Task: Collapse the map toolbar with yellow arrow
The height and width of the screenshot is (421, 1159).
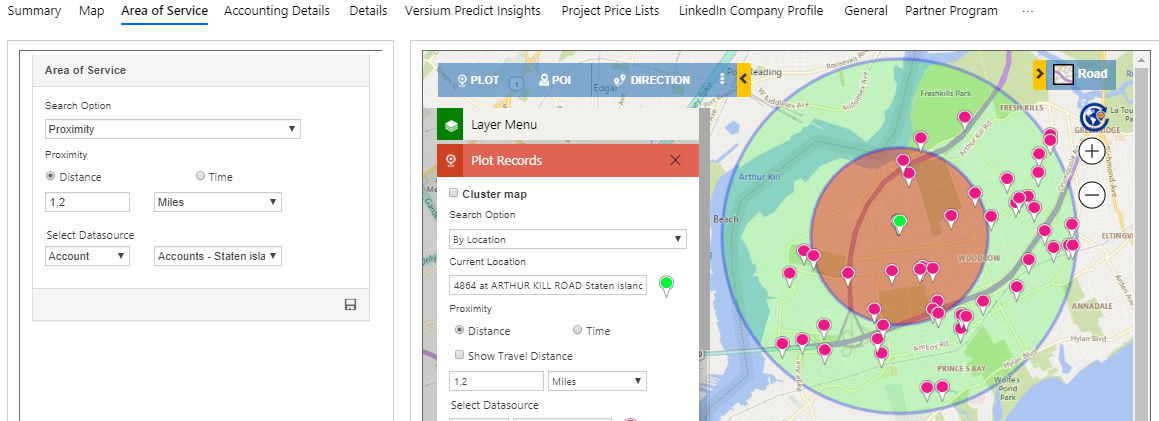Action: 744,79
